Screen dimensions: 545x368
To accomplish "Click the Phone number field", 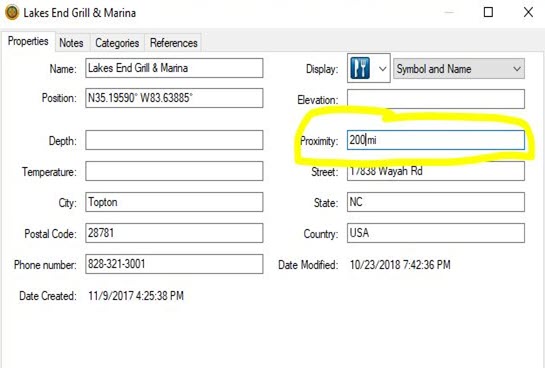I will [174, 264].
